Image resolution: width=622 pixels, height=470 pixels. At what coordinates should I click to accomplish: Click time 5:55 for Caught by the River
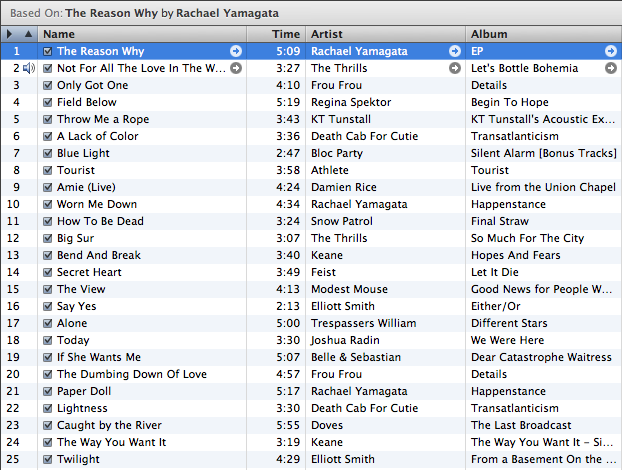(x=288, y=425)
